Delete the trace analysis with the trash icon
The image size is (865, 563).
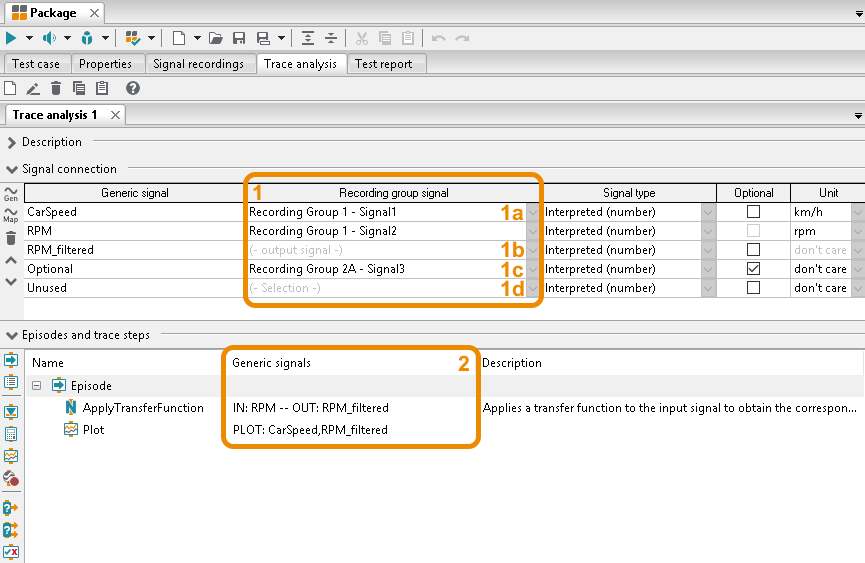click(x=56, y=88)
